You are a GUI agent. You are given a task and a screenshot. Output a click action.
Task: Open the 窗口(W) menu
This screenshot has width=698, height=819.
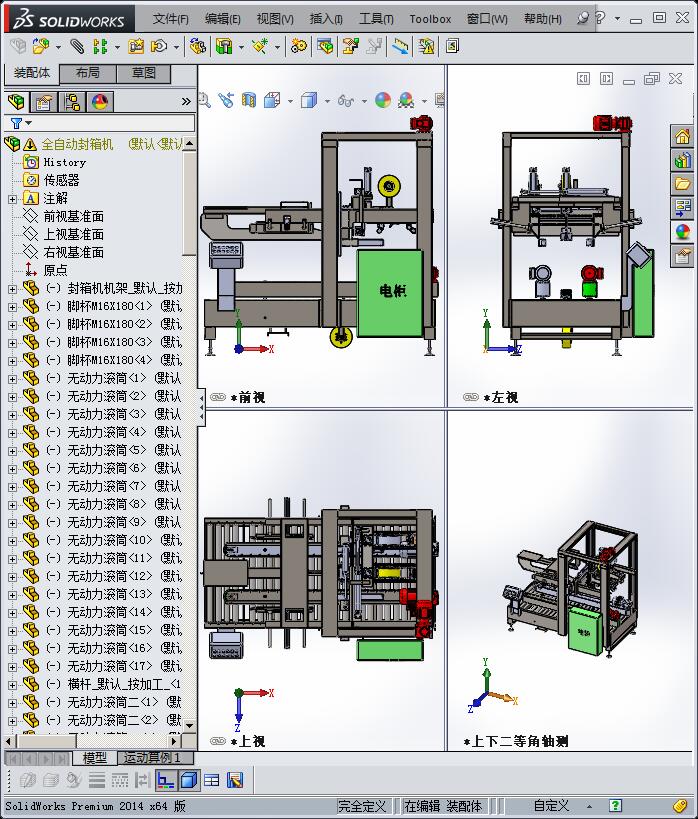[487, 19]
